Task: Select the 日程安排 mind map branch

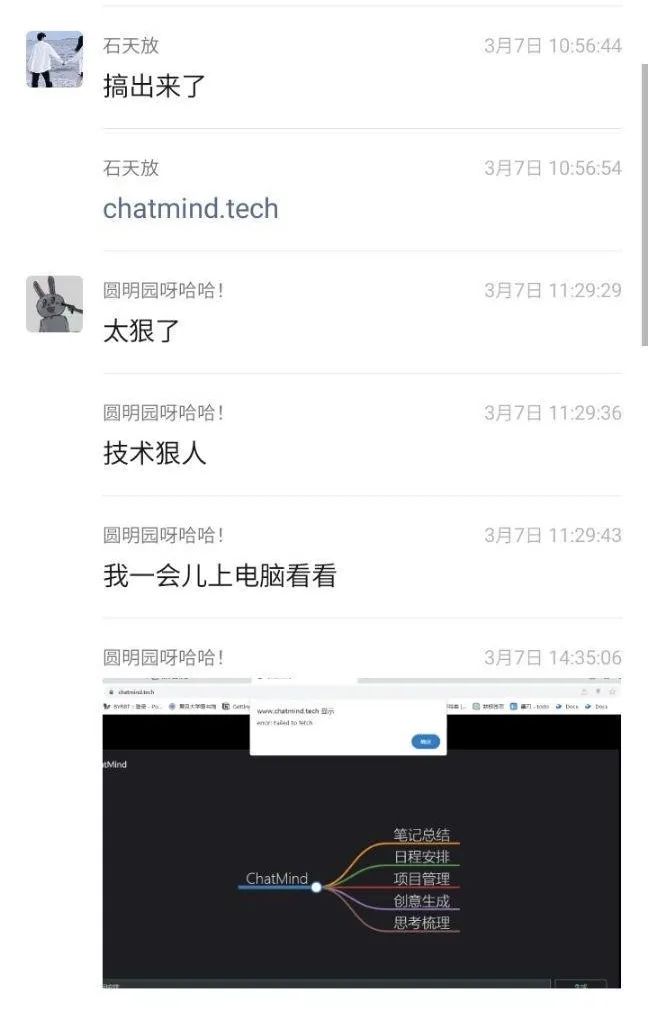Action: point(421,856)
